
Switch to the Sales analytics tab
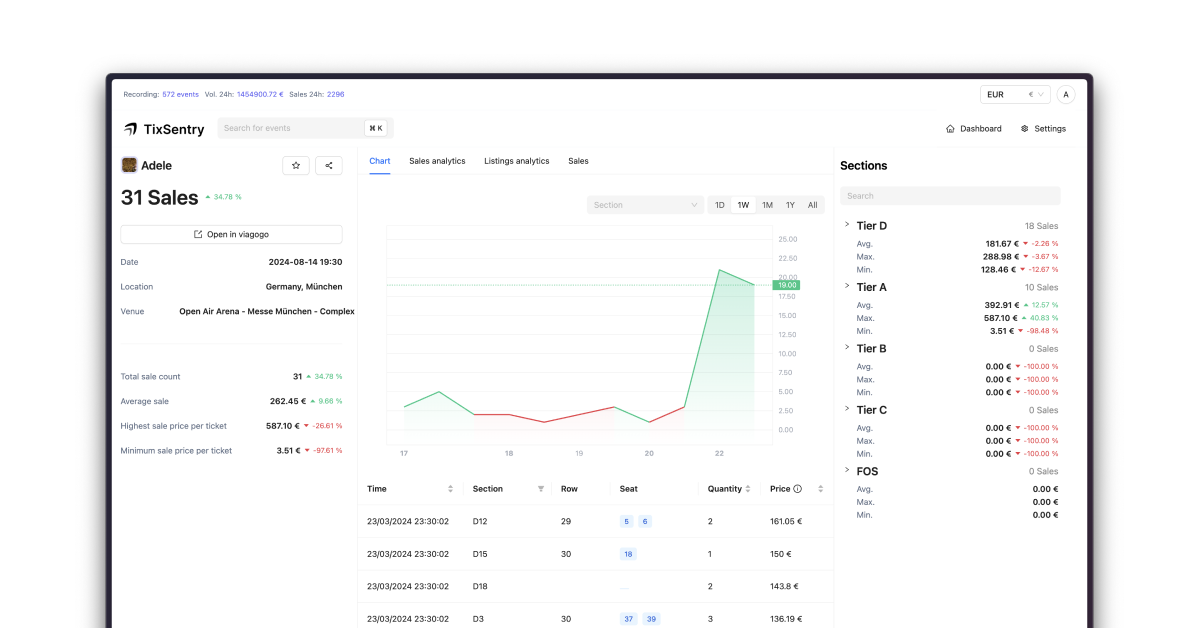[437, 161]
